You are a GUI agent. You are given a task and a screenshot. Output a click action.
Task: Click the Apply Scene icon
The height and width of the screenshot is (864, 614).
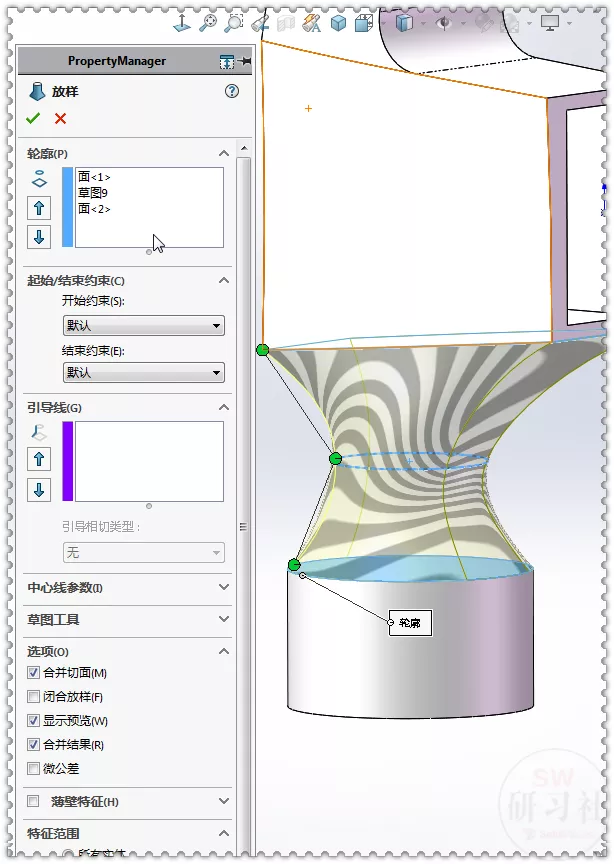click(x=511, y=23)
